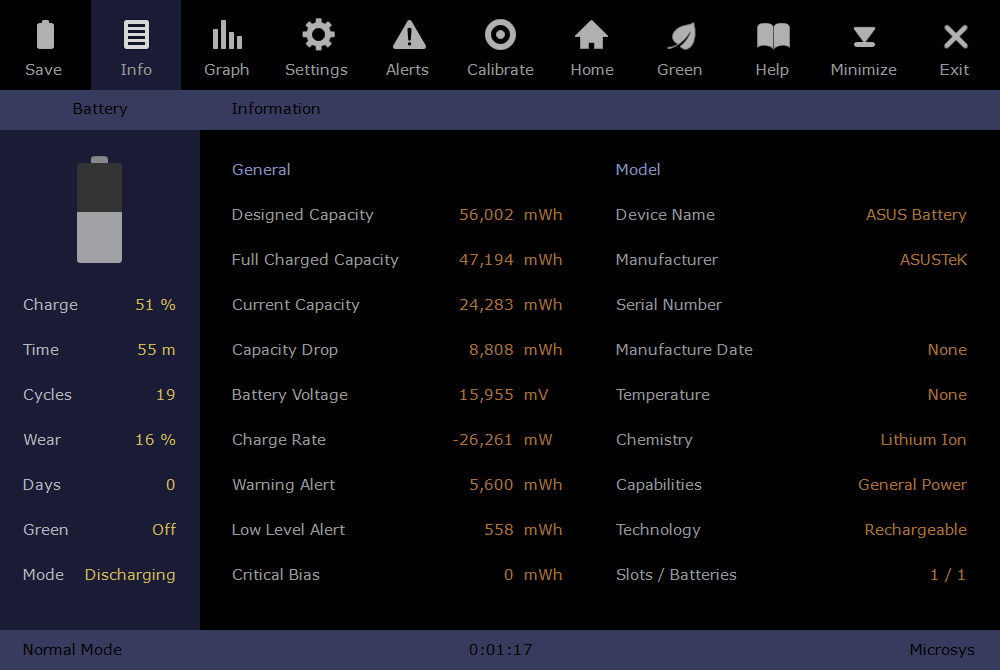Click the Discharging mode value
The height and width of the screenshot is (670, 1000).
point(130,575)
